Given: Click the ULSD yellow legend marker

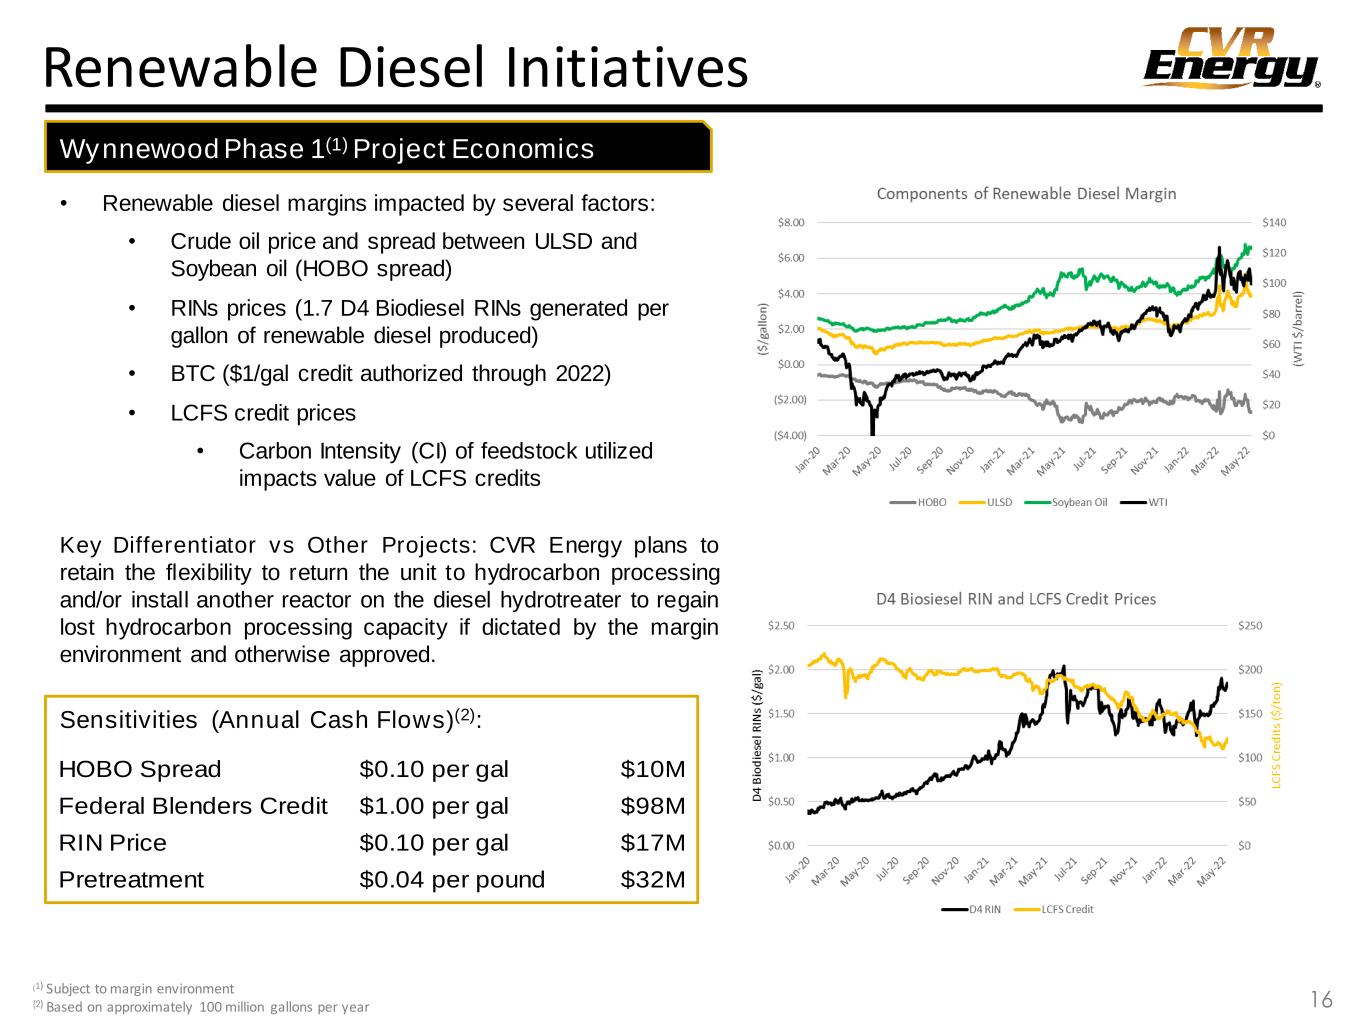Looking at the screenshot, I should tap(971, 502).
